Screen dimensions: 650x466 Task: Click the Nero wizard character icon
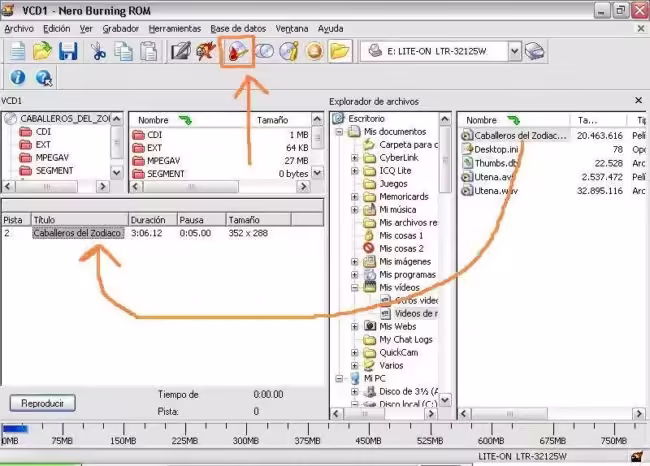(x=206, y=51)
